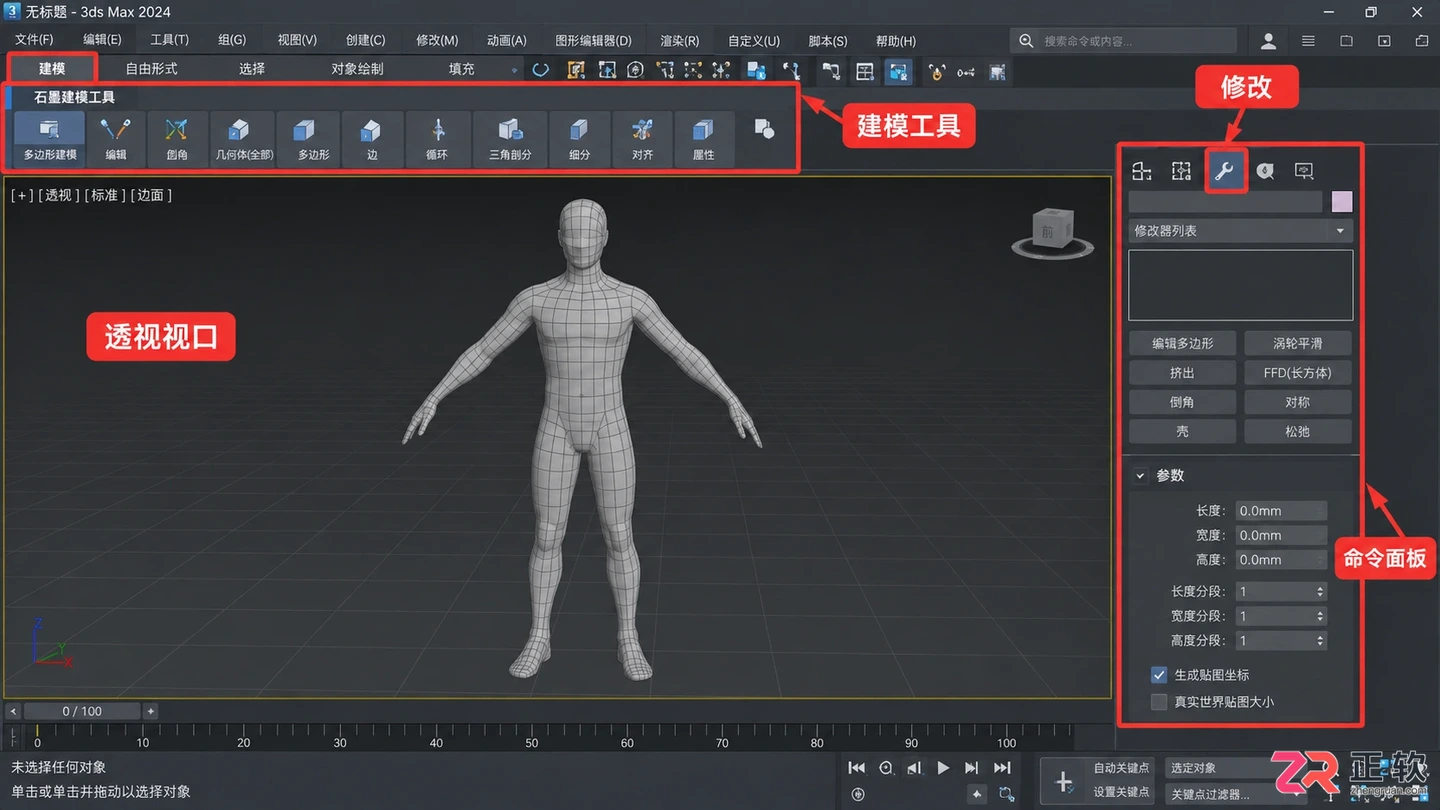
Task: Click the user account icon
Action: 1269,41
